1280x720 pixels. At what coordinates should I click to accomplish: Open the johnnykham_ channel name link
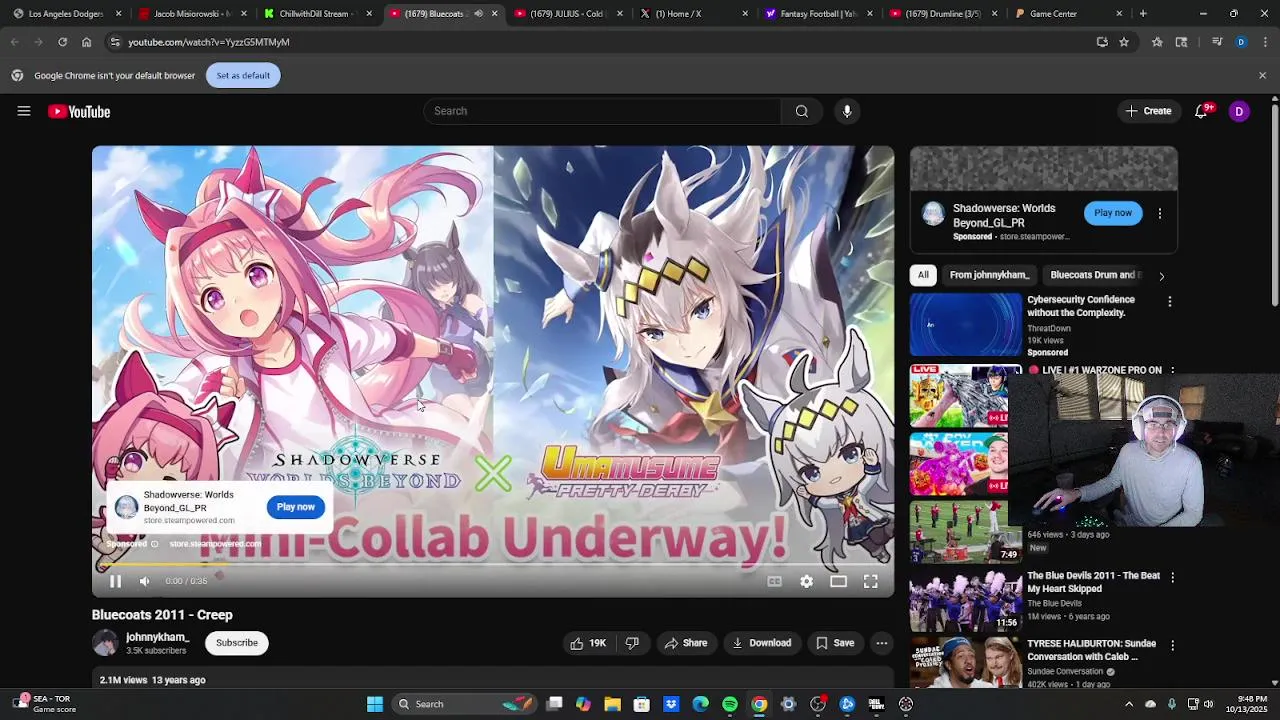pos(157,637)
